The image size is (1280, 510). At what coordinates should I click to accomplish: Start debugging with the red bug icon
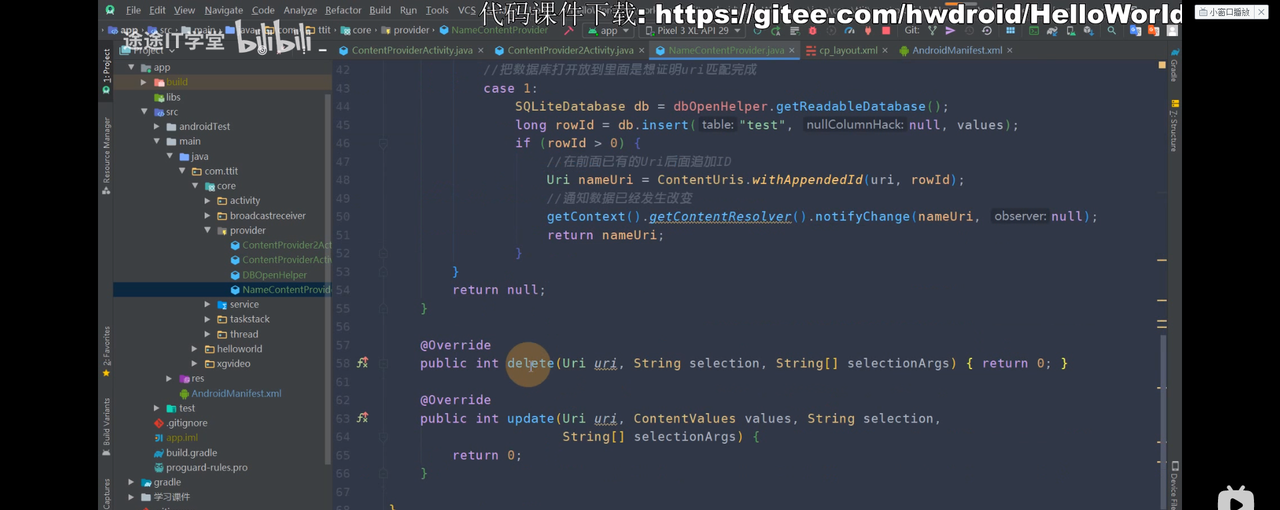(x=812, y=31)
